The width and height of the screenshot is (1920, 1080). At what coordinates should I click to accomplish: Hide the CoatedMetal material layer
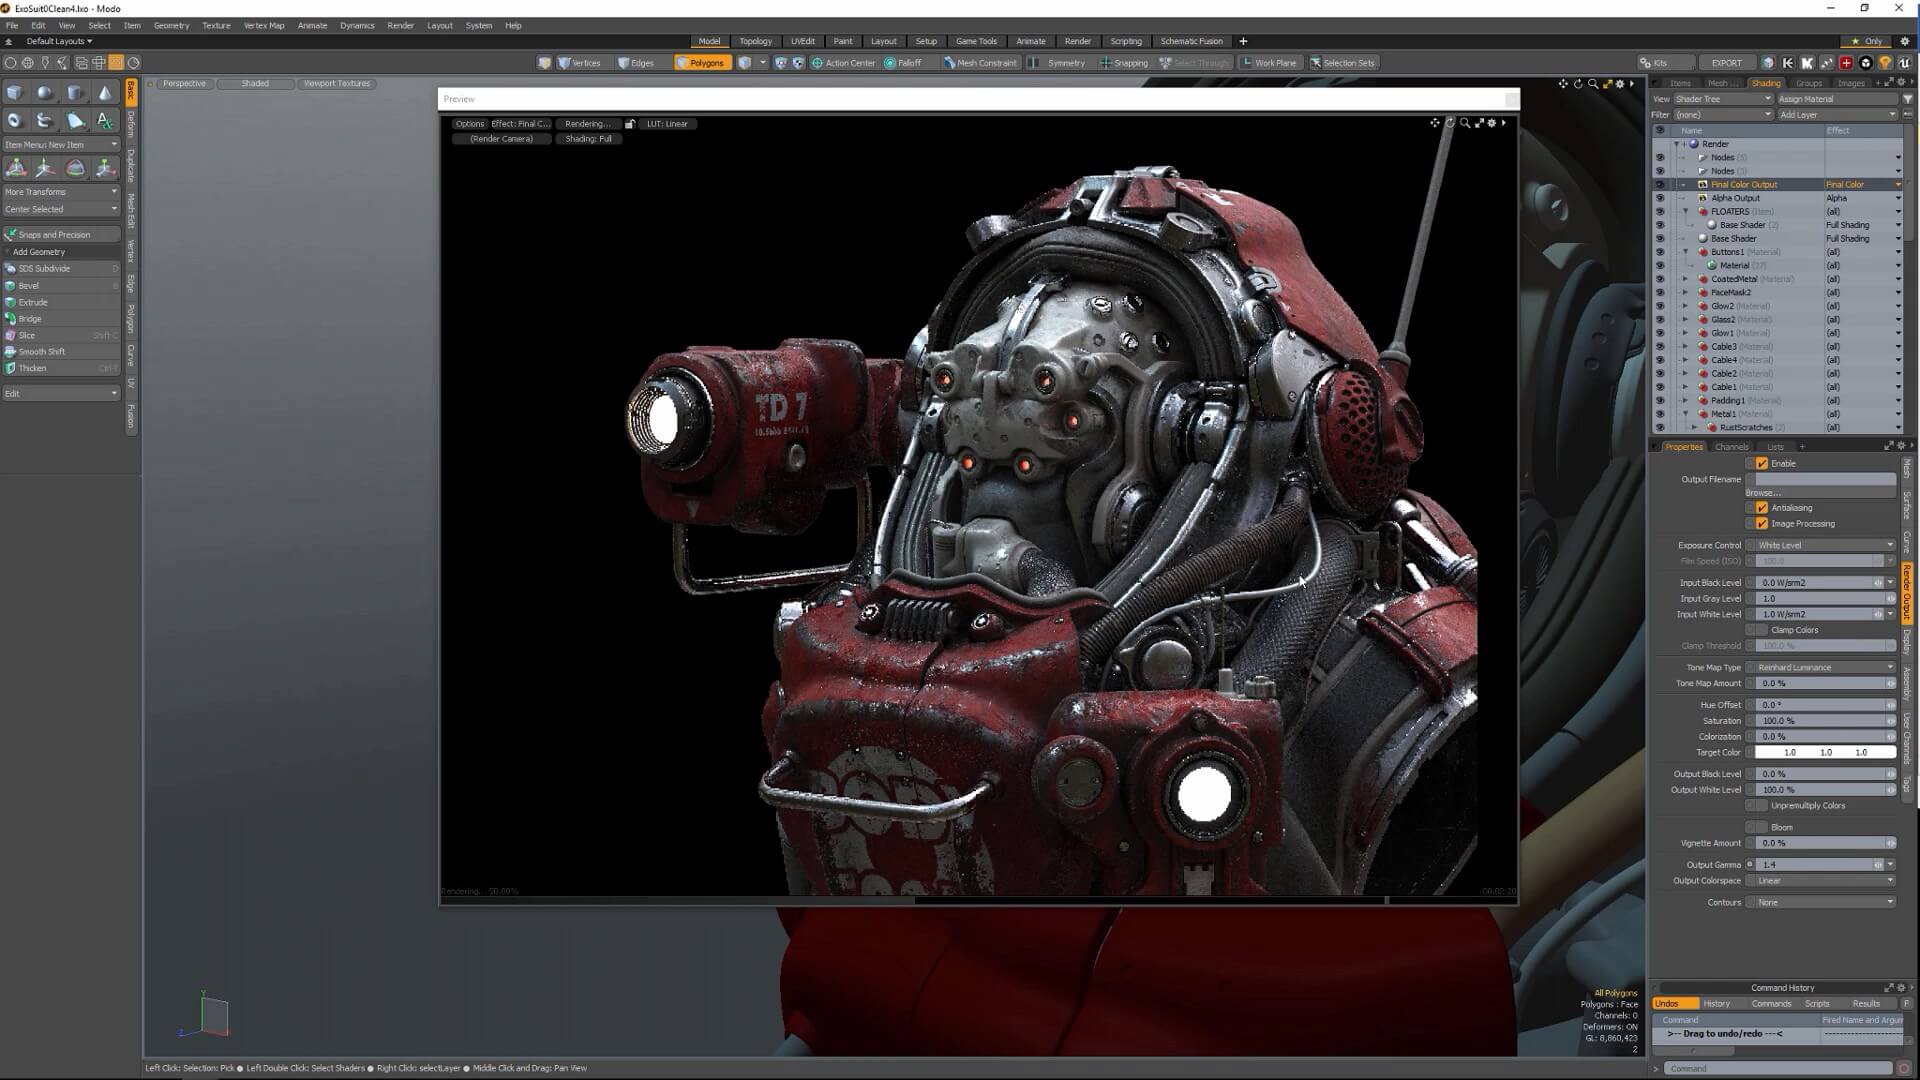tap(1660, 279)
